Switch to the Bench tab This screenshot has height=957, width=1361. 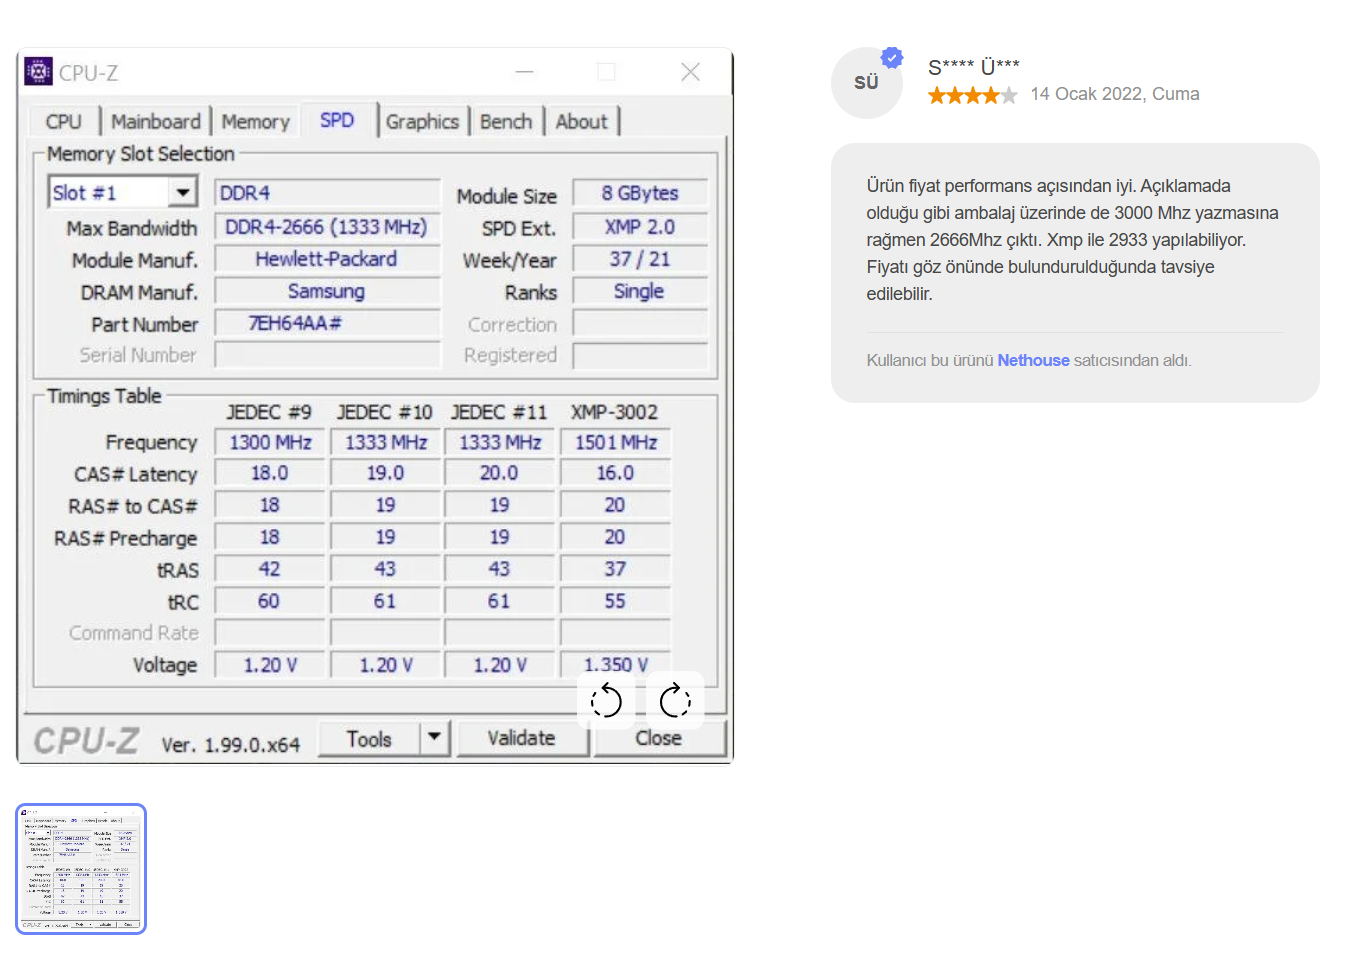pos(506,121)
